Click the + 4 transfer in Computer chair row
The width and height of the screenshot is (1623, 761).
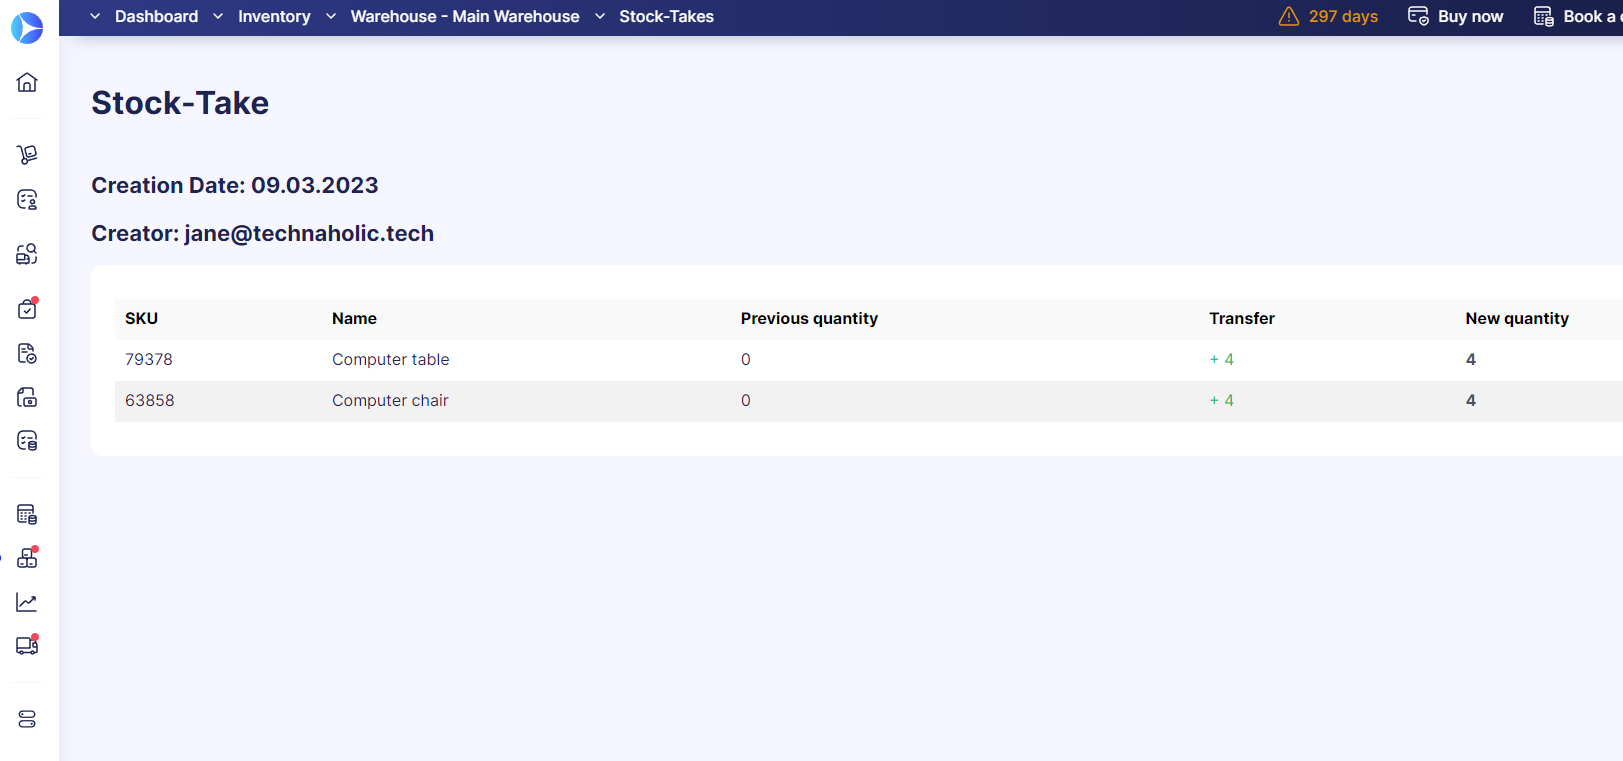(1222, 400)
